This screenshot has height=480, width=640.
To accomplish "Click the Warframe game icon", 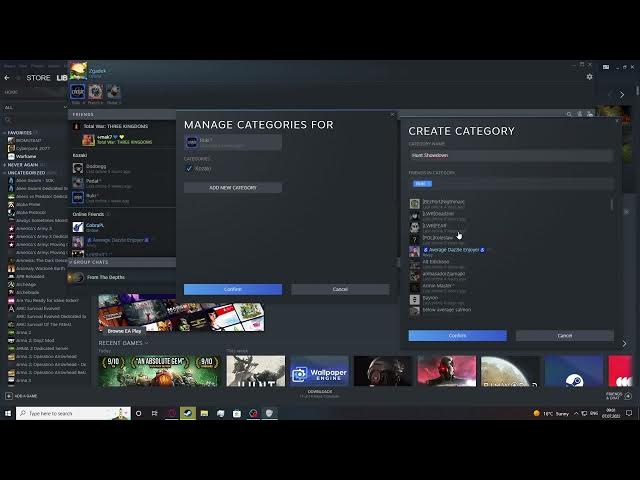I will click(11, 156).
